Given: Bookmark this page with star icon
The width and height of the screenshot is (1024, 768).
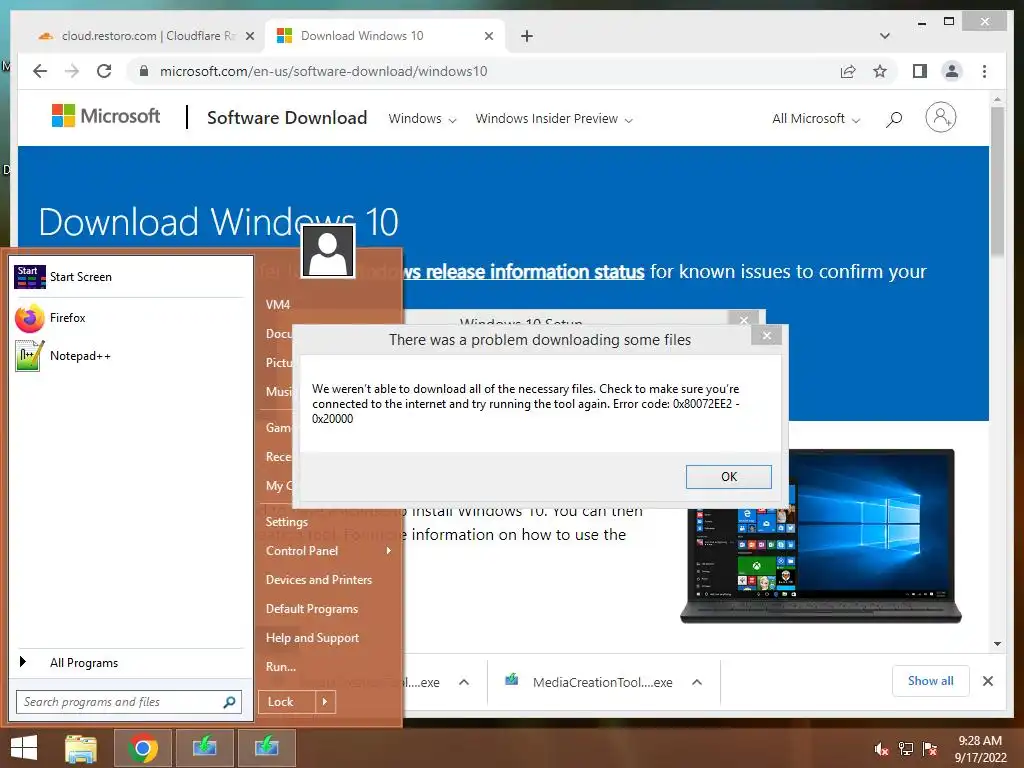Looking at the screenshot, I should point(880,71).
